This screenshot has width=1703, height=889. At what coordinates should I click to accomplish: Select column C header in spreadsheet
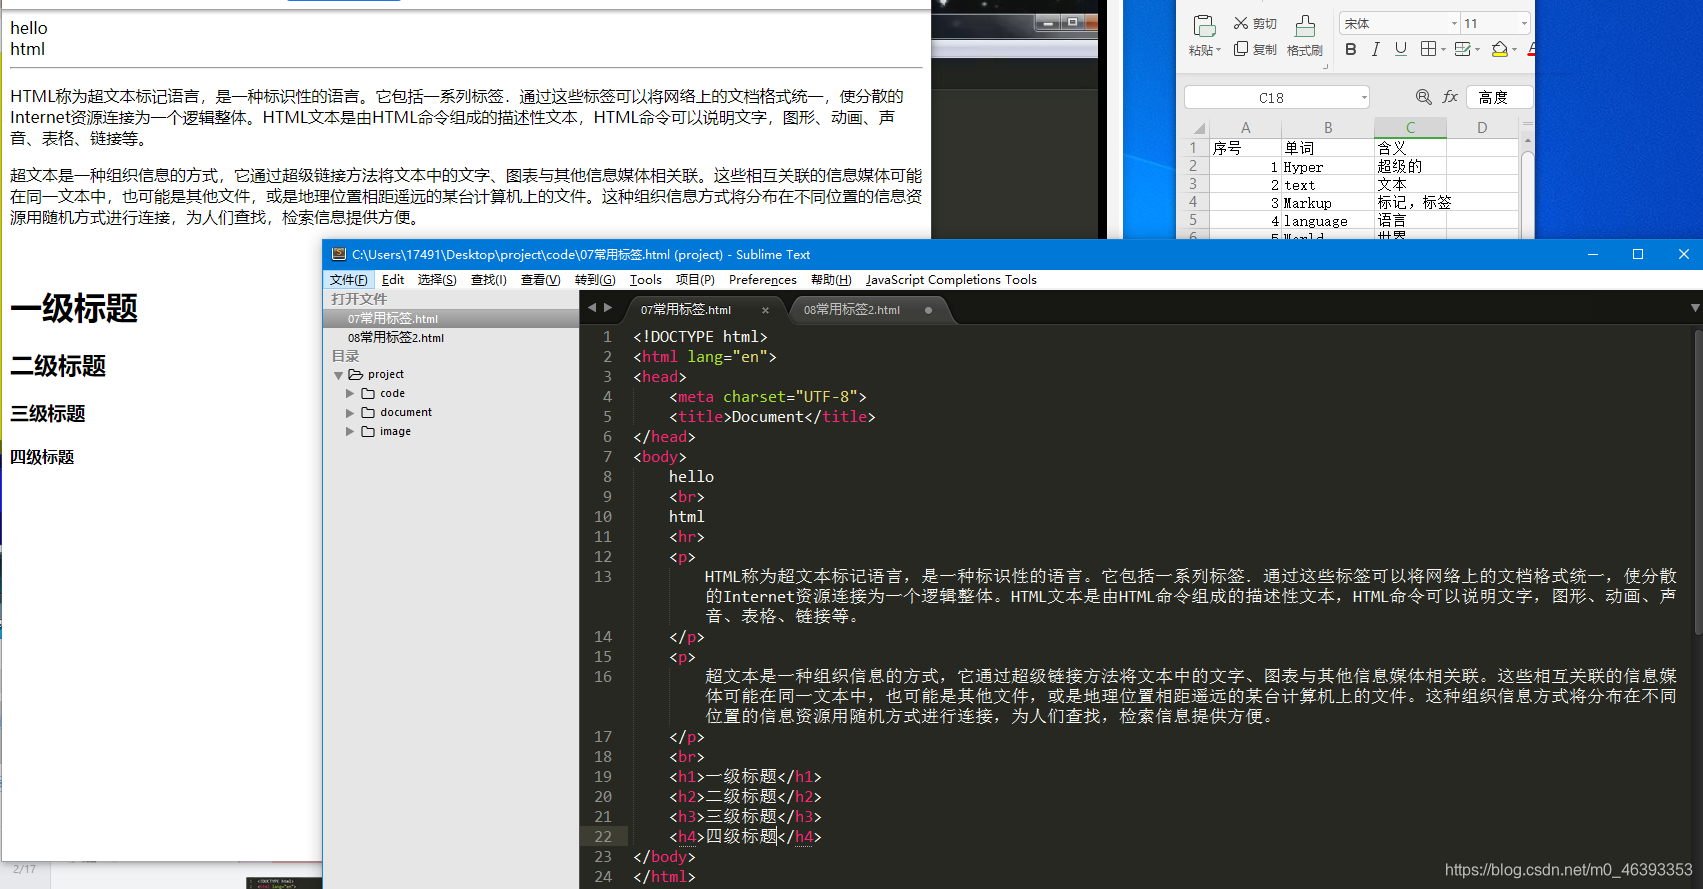[1410, 128]
